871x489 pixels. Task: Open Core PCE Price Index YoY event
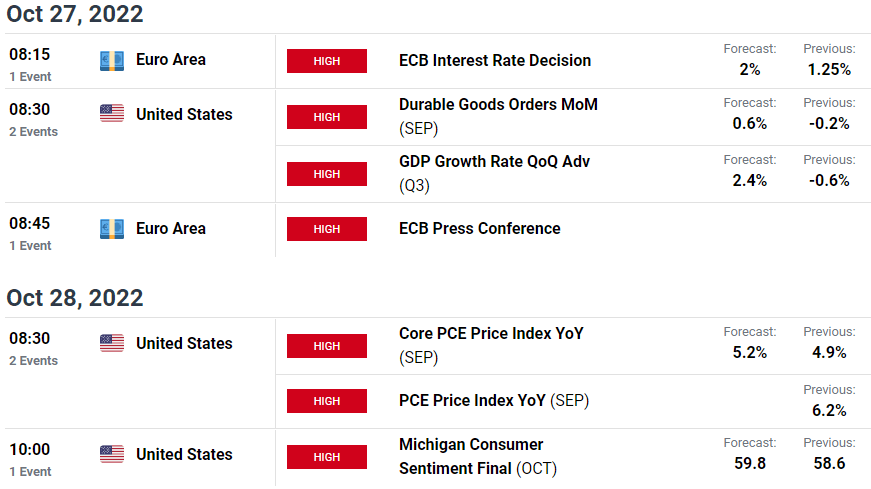pos(492,345)
